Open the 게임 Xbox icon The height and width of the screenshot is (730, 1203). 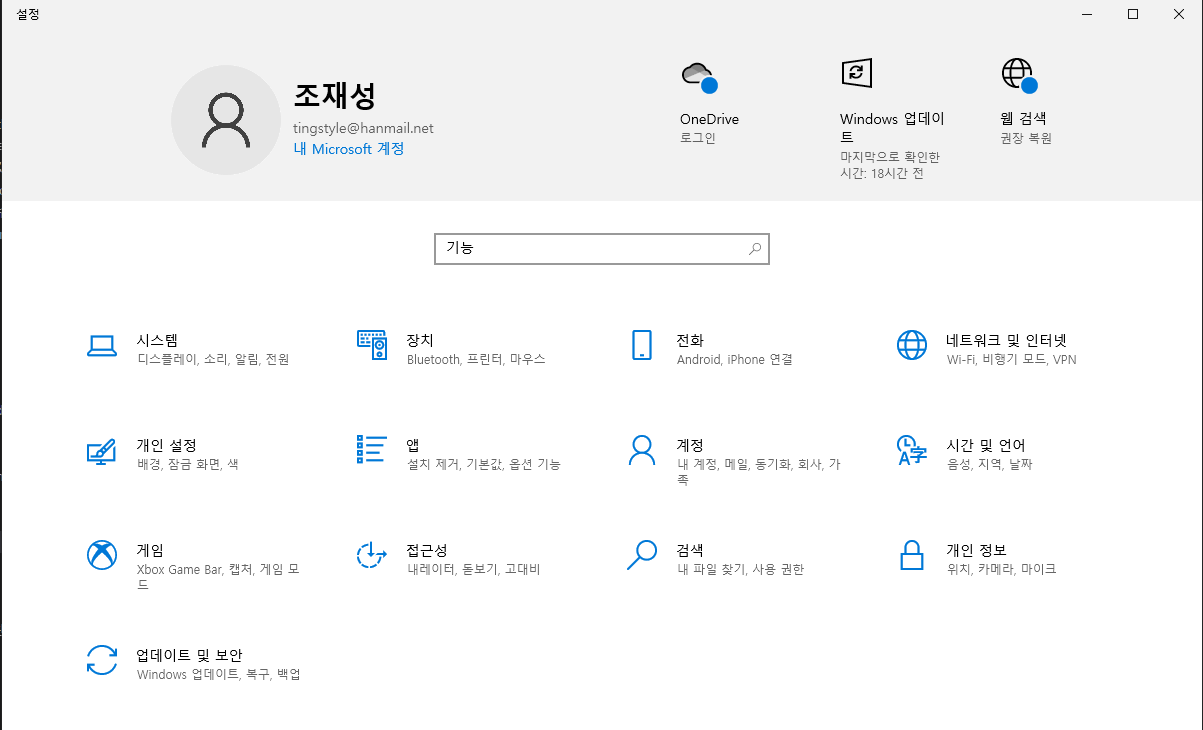(x=102, y=555)
